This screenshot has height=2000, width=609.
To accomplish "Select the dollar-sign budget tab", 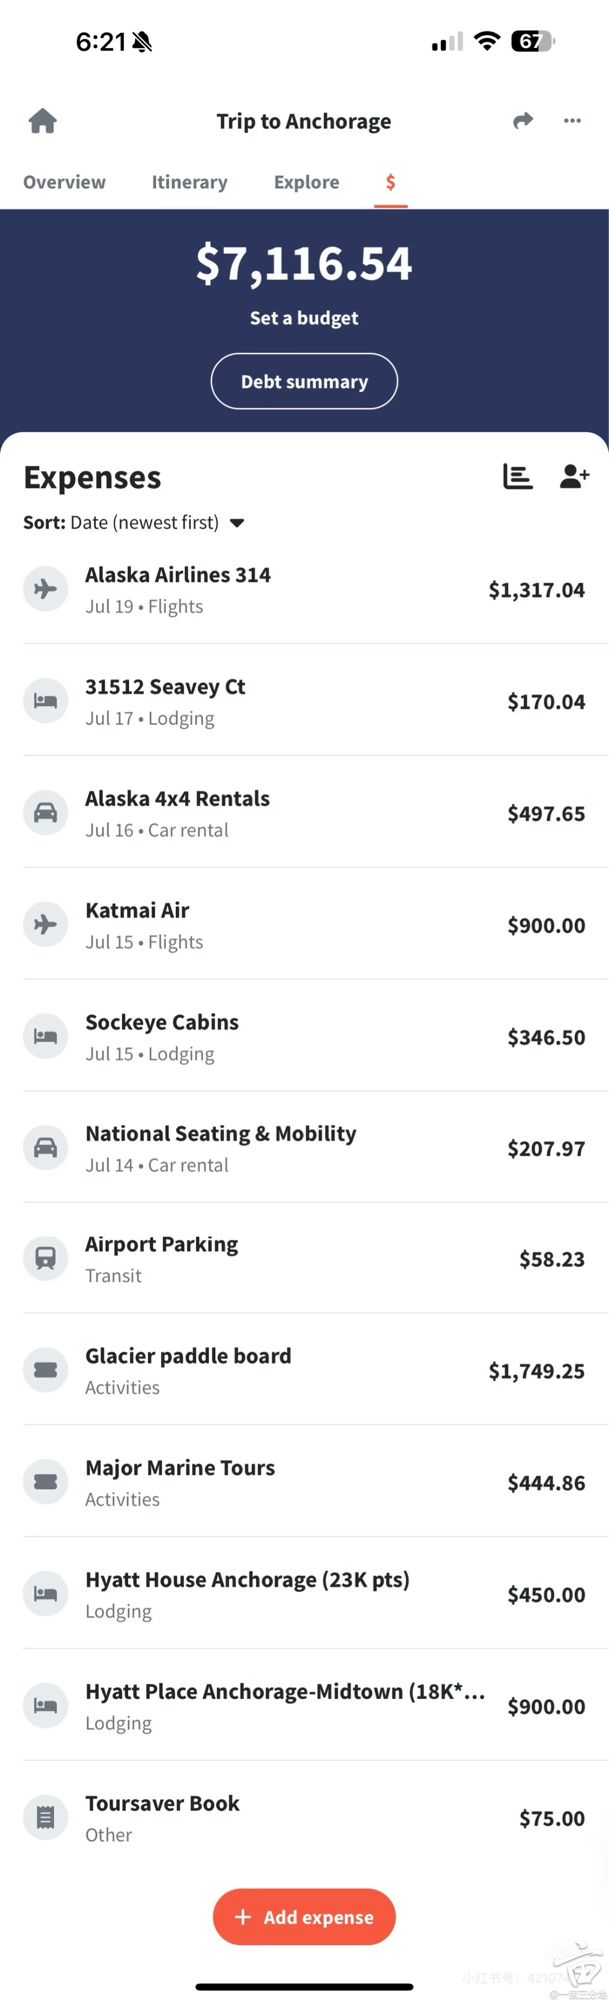I will (391, 182).
